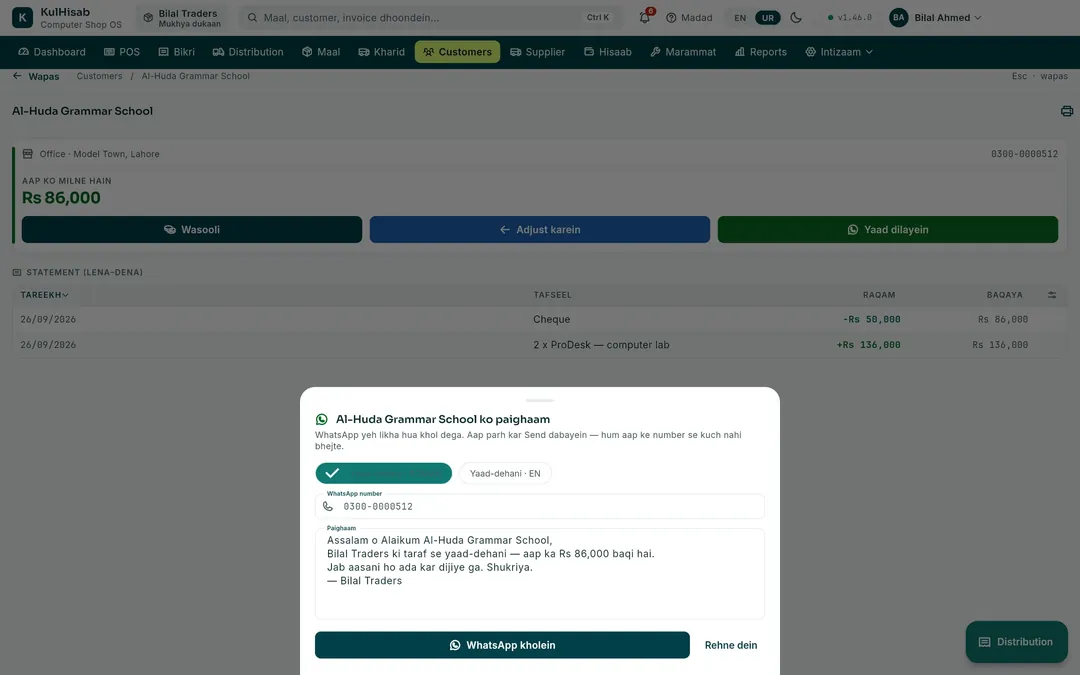Select the Customers tab
This screenshot has height=675, width=1080.
[457, 52]
